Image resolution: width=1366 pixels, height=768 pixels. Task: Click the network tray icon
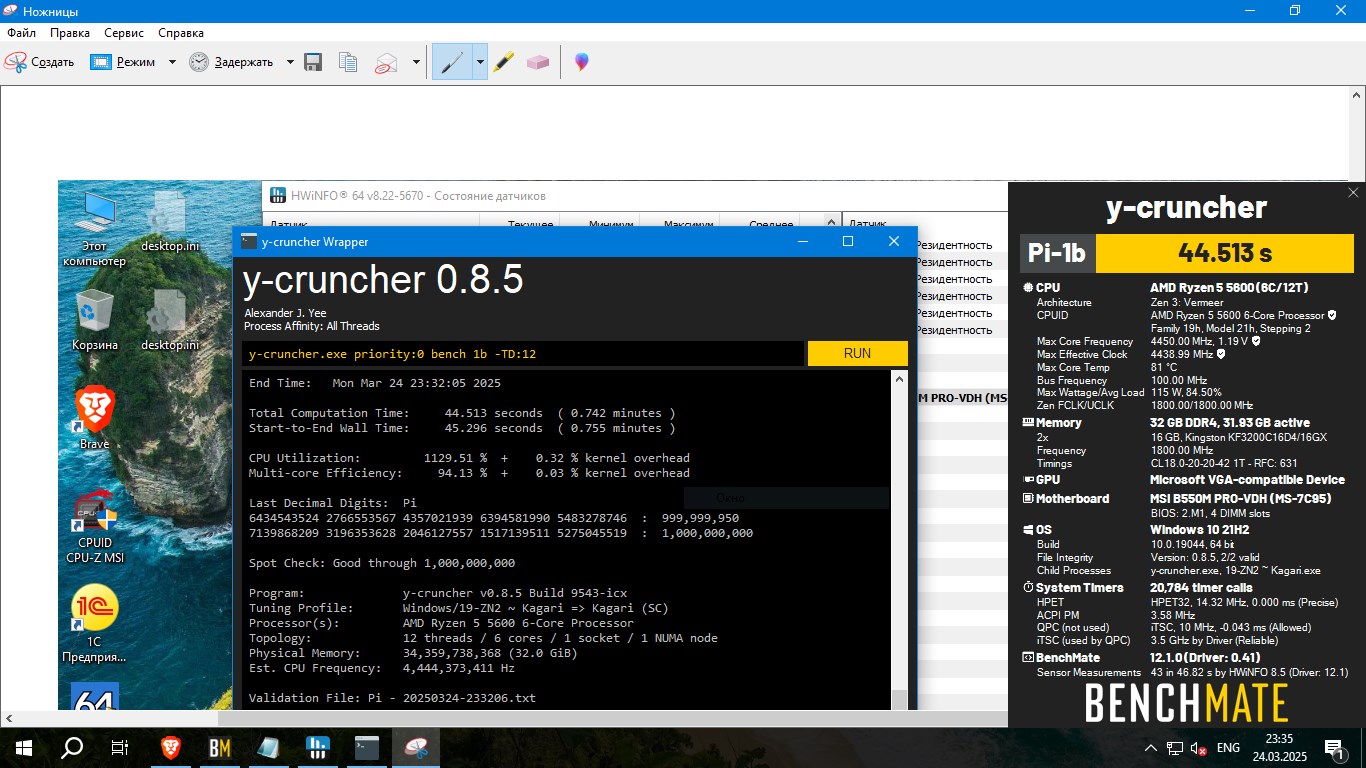point(1174,747)
